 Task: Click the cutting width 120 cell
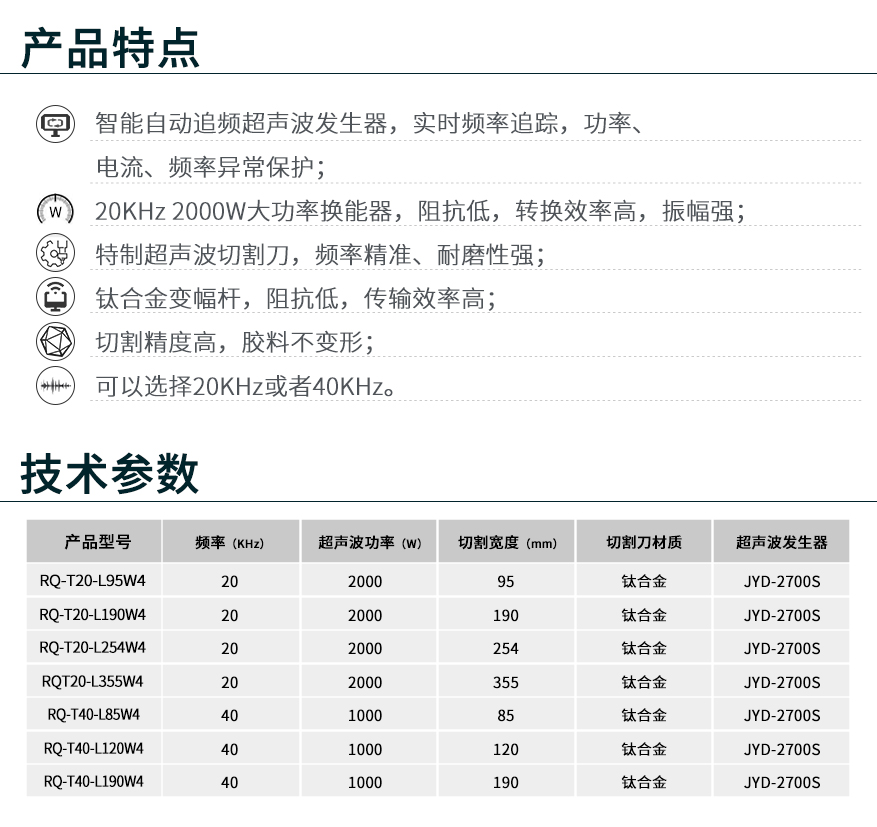tap(506, 749)
